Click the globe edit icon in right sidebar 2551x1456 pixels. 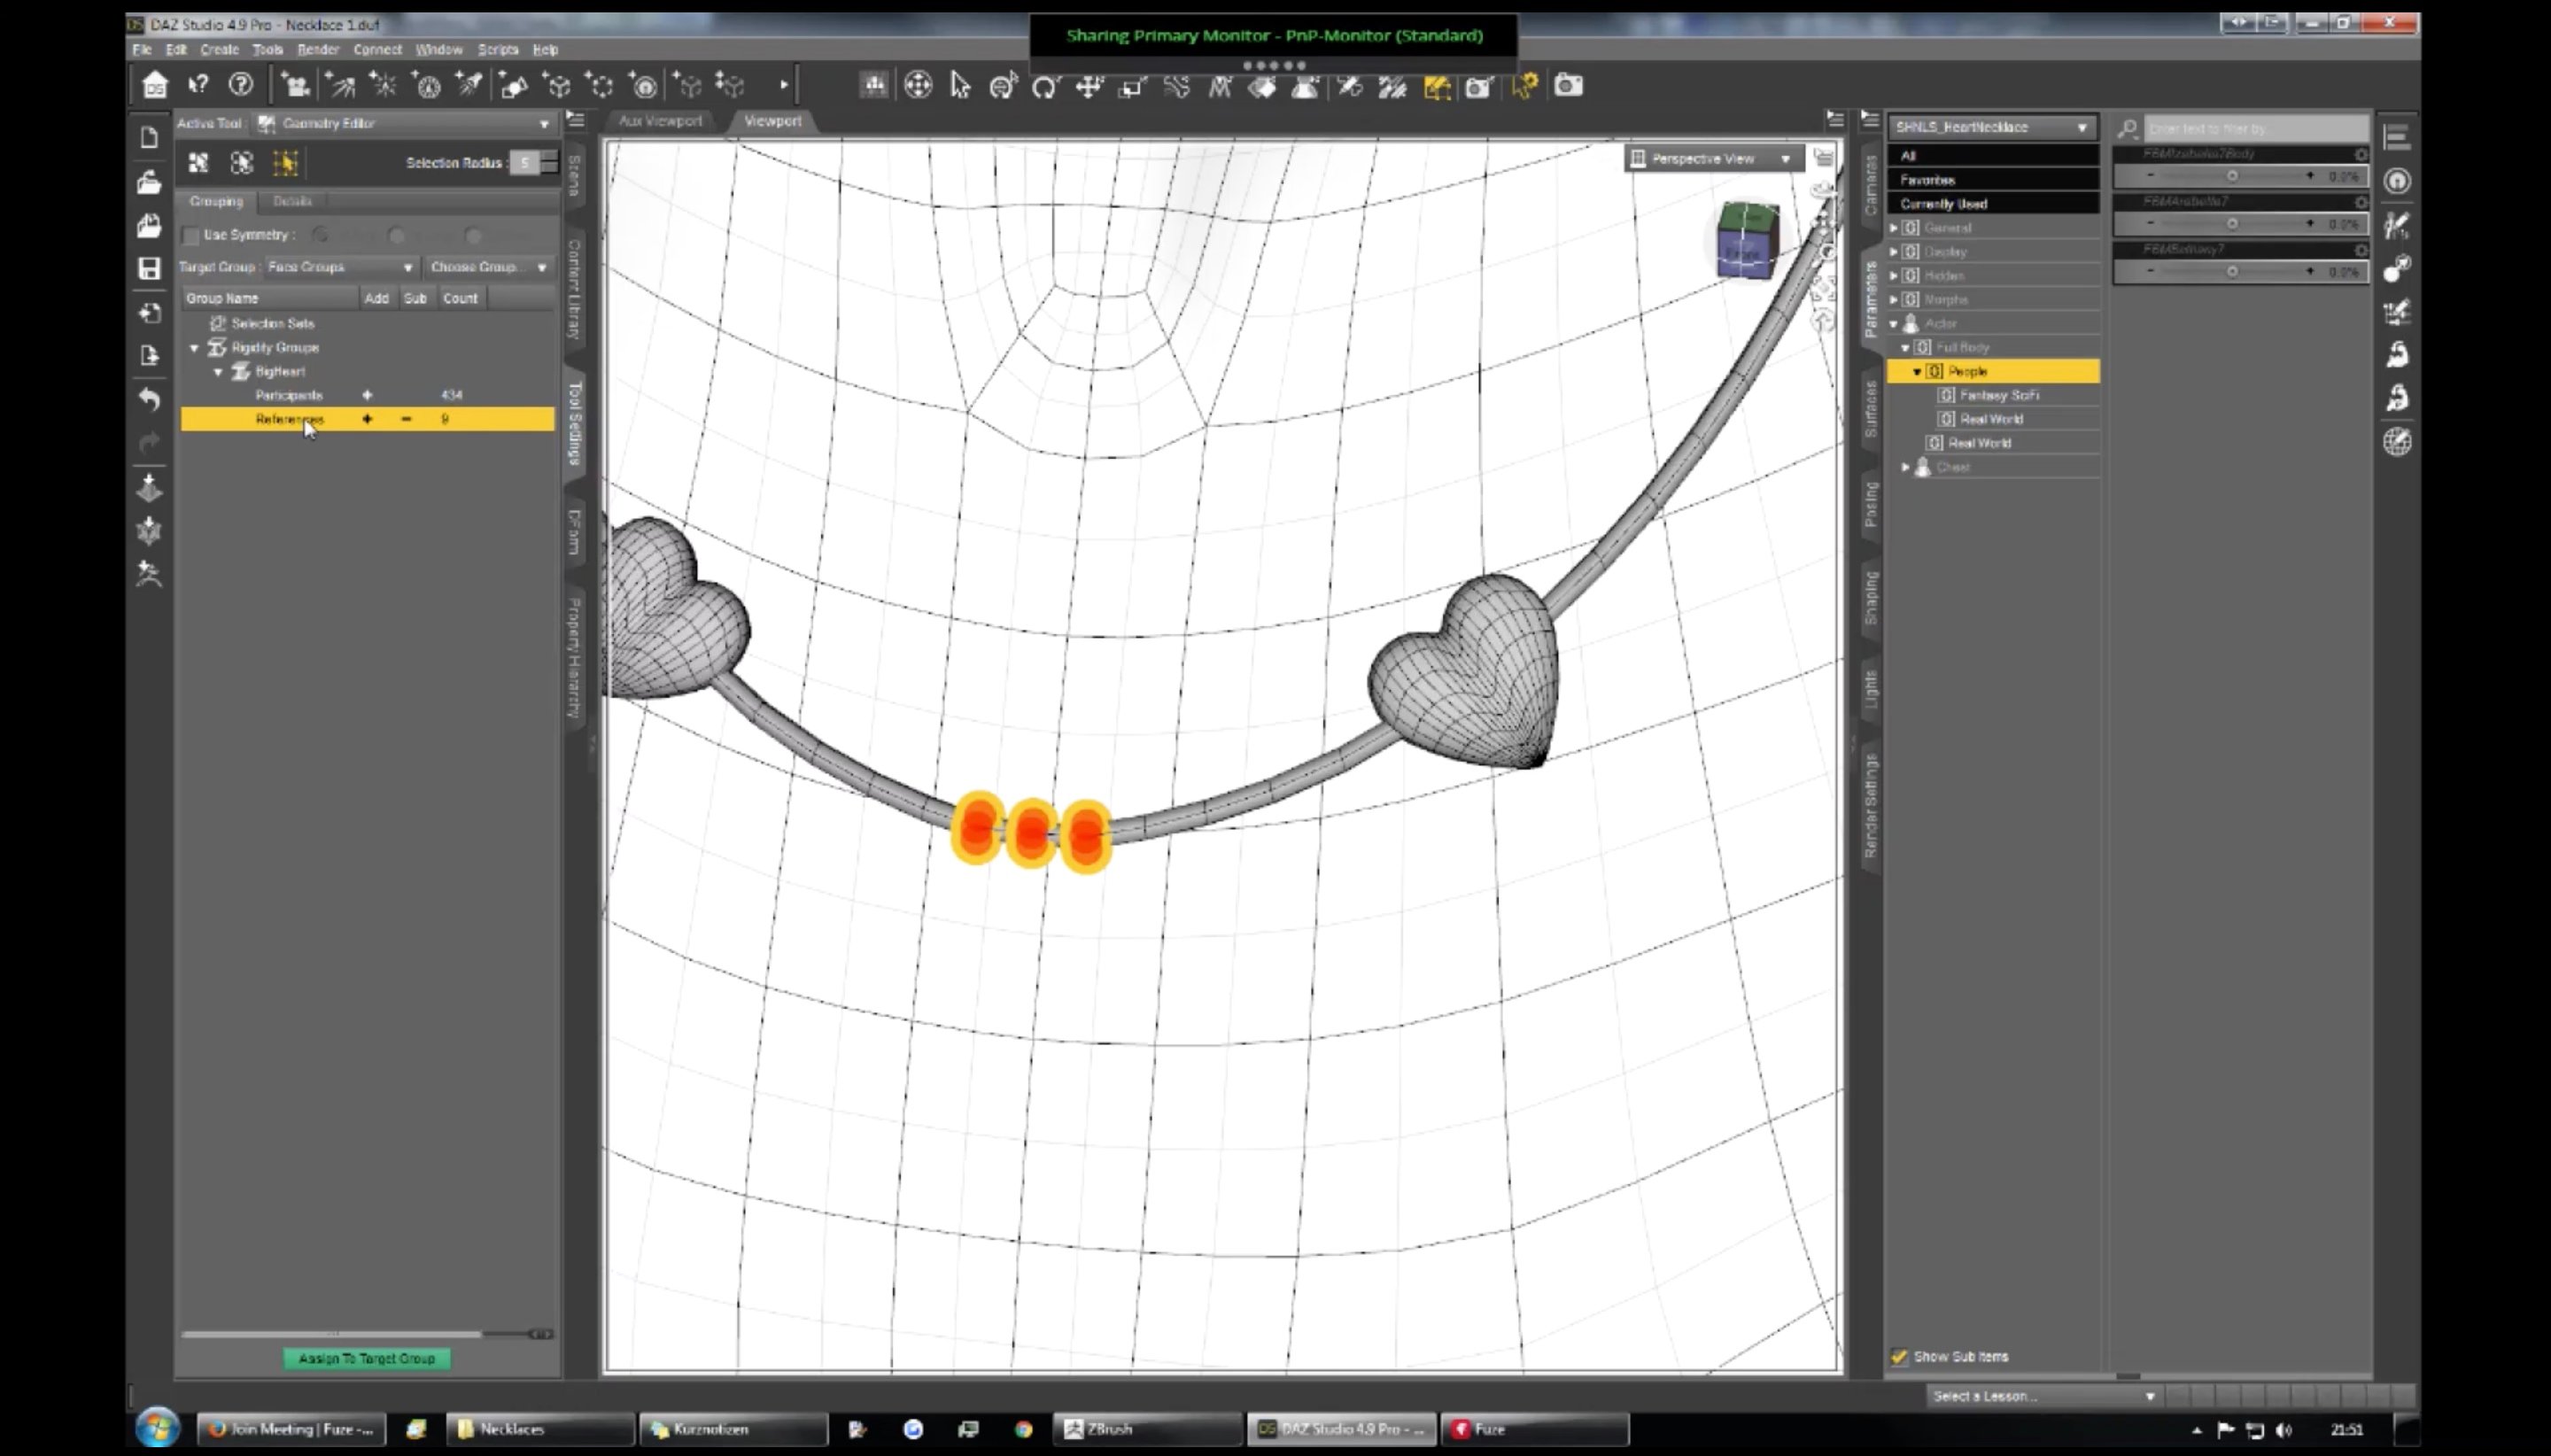pos(2397,441)
